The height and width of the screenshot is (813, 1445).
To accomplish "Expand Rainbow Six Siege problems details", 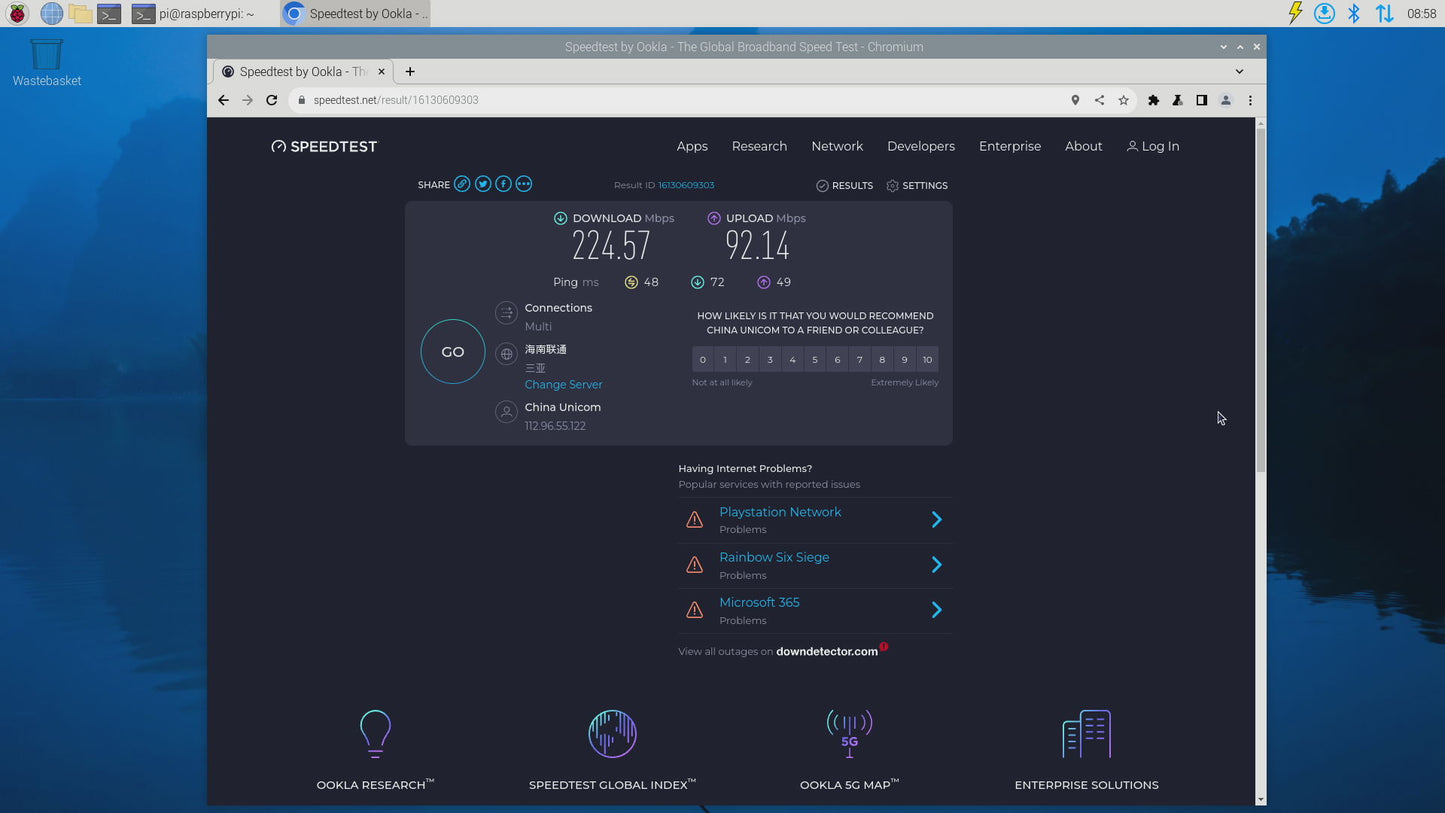I will (x=936, y=564).
